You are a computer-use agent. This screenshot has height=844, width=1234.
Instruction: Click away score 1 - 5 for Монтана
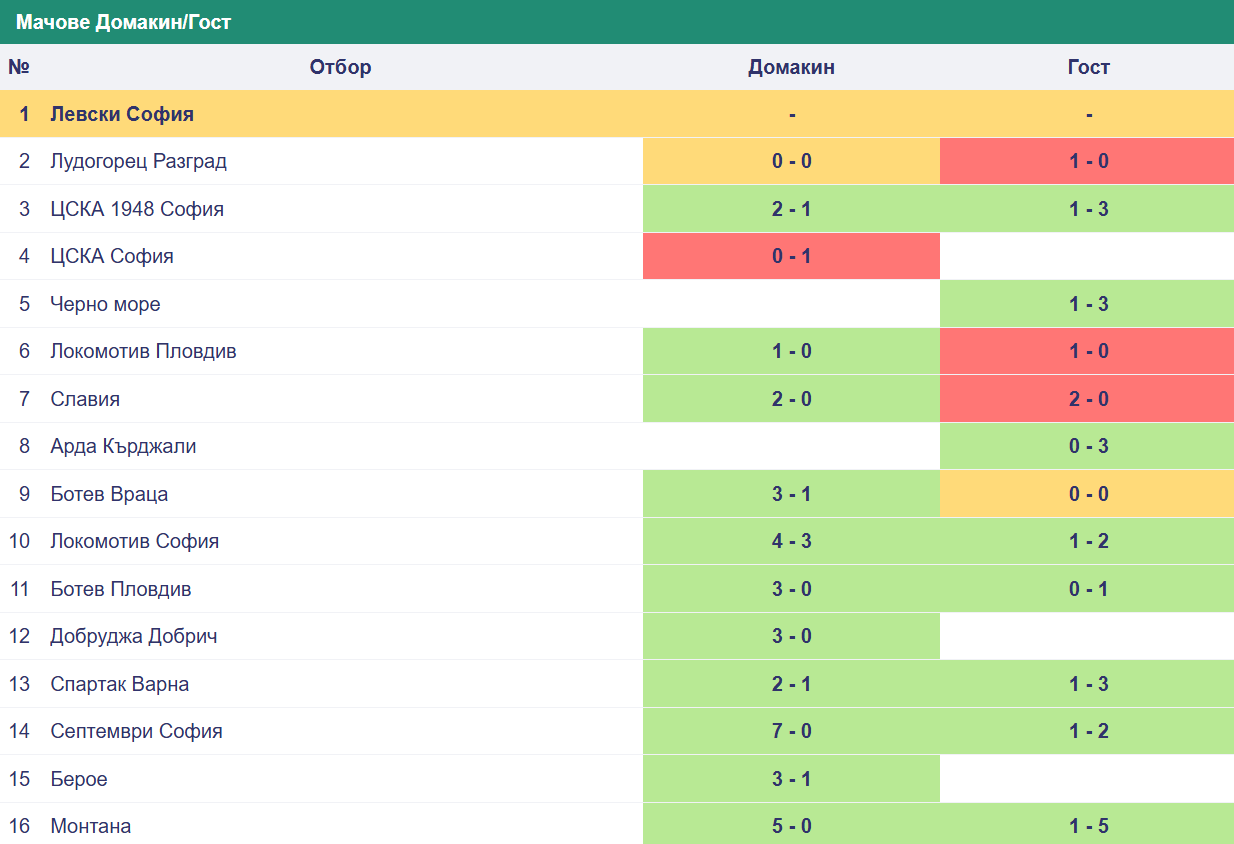[1088, 826]
